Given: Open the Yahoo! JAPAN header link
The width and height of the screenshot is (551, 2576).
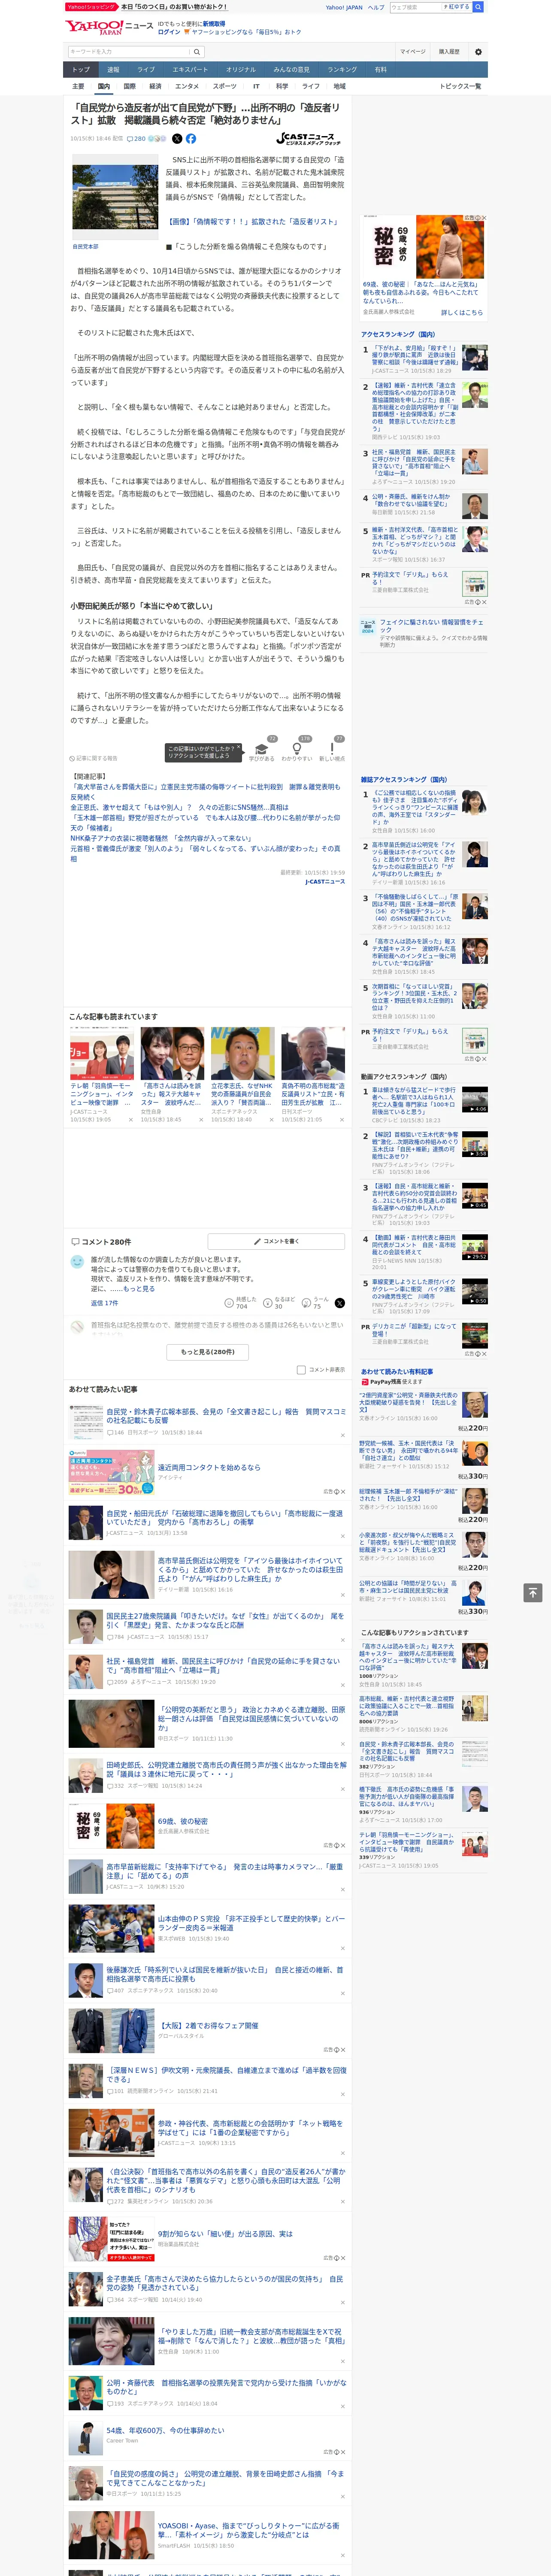Looking at the screenshot, I should click(x=344, y=7).
